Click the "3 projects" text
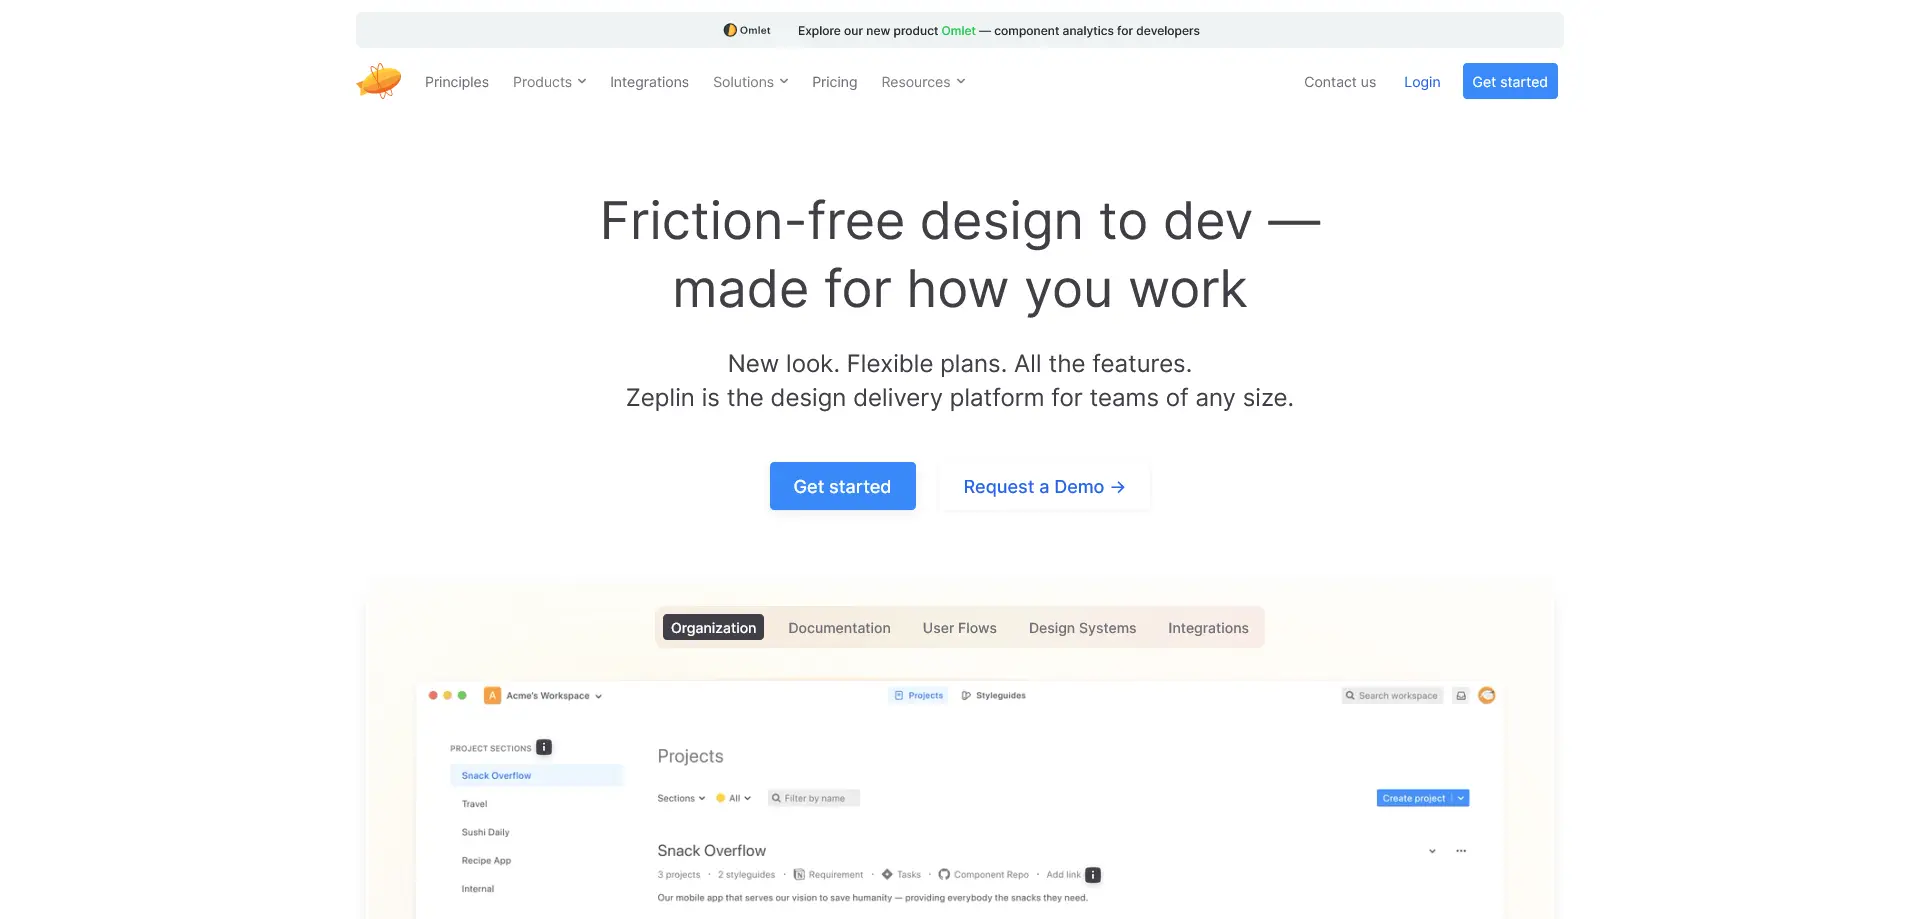 coord(679,875)
